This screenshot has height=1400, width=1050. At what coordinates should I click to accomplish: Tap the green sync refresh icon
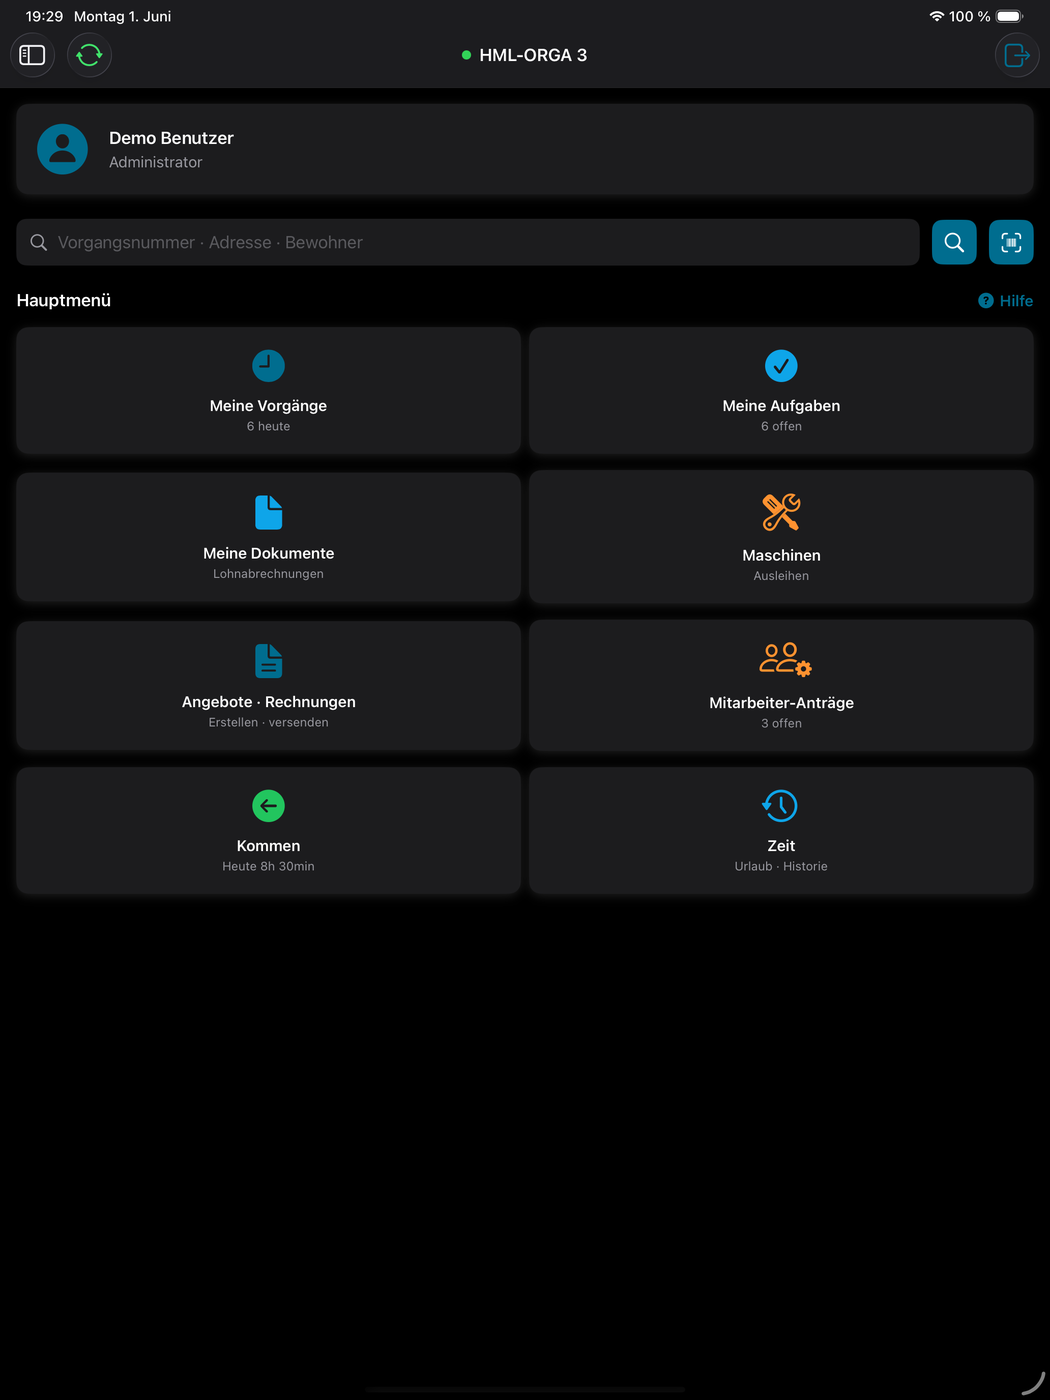pos(89,55)
